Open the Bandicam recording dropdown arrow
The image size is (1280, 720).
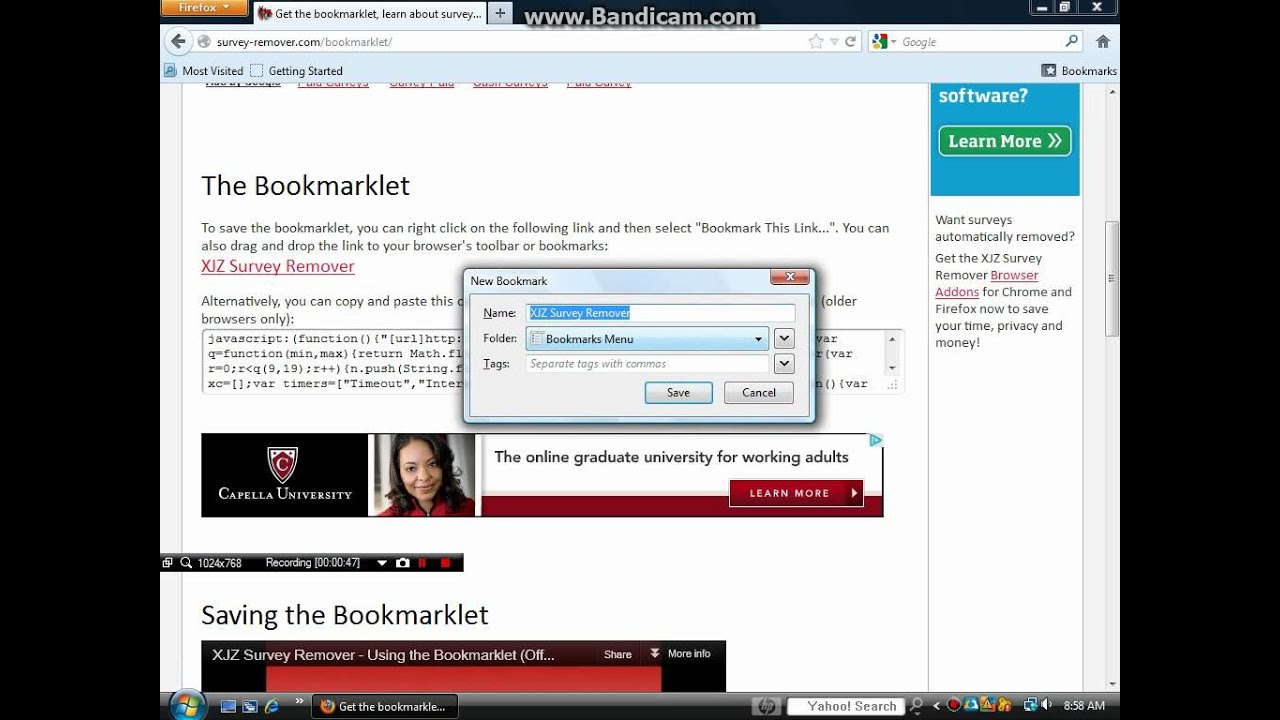pyautogui.click(x=382, y=564)
